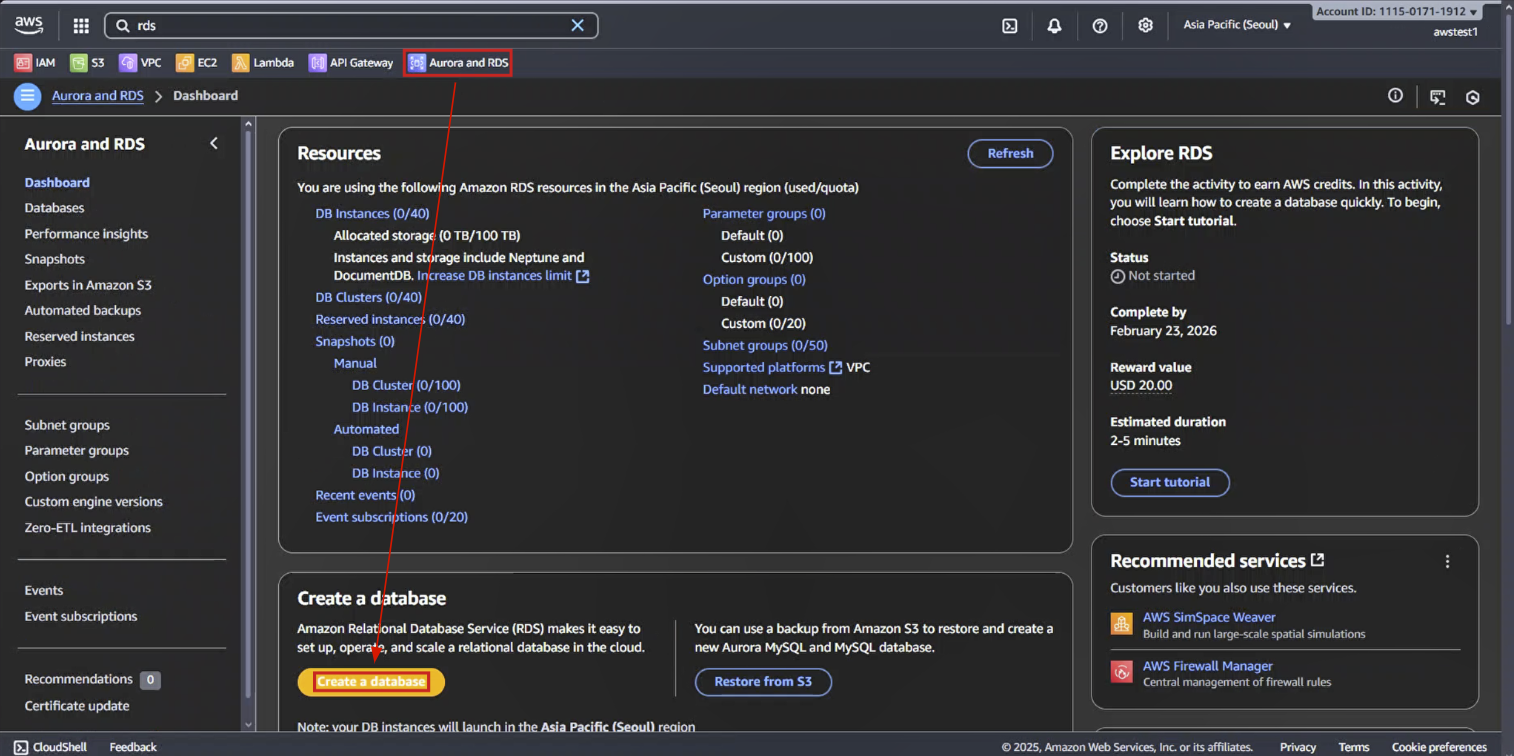
Task: Open Automated backups in sidebar
Action: pos(83,310)
